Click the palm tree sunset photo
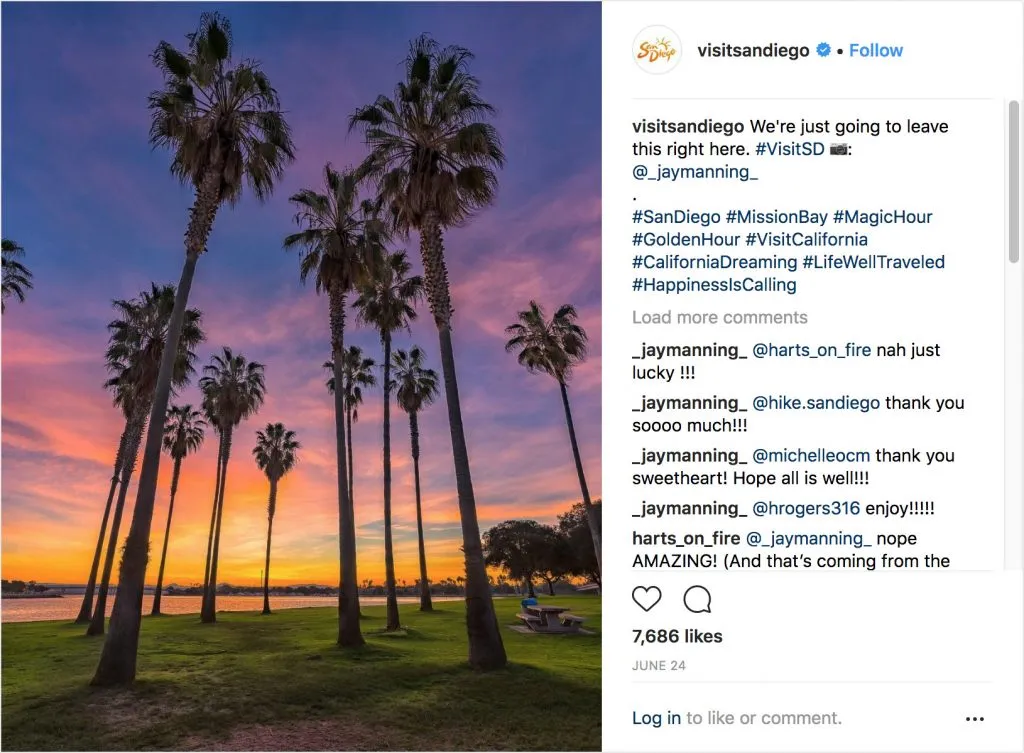 (x=301, y=376)
